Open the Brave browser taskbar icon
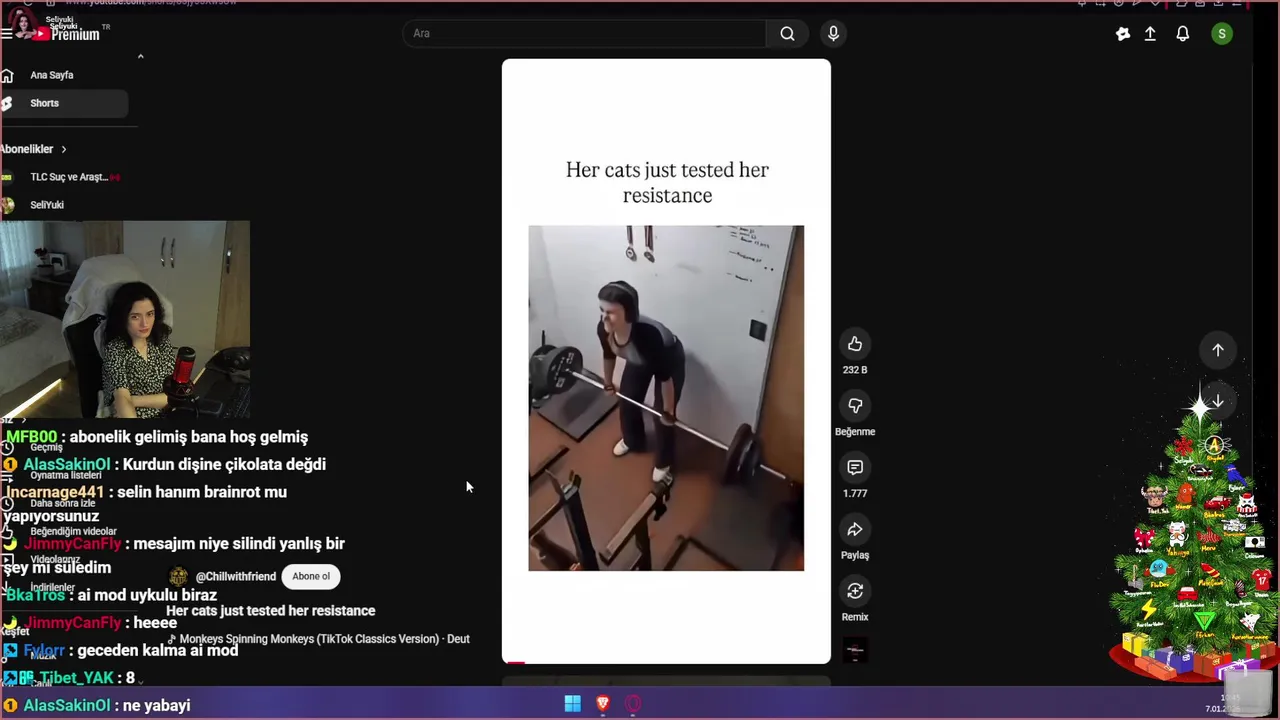The height and width of the screenshot is (720, 1280). point(602,704)
